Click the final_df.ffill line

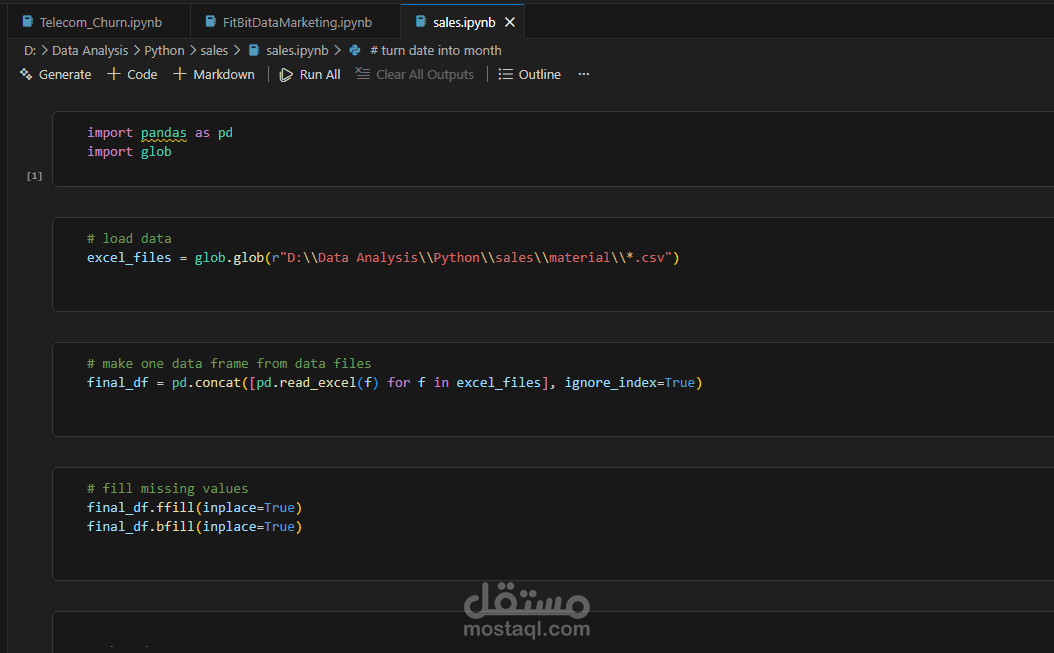pos(194,508)
